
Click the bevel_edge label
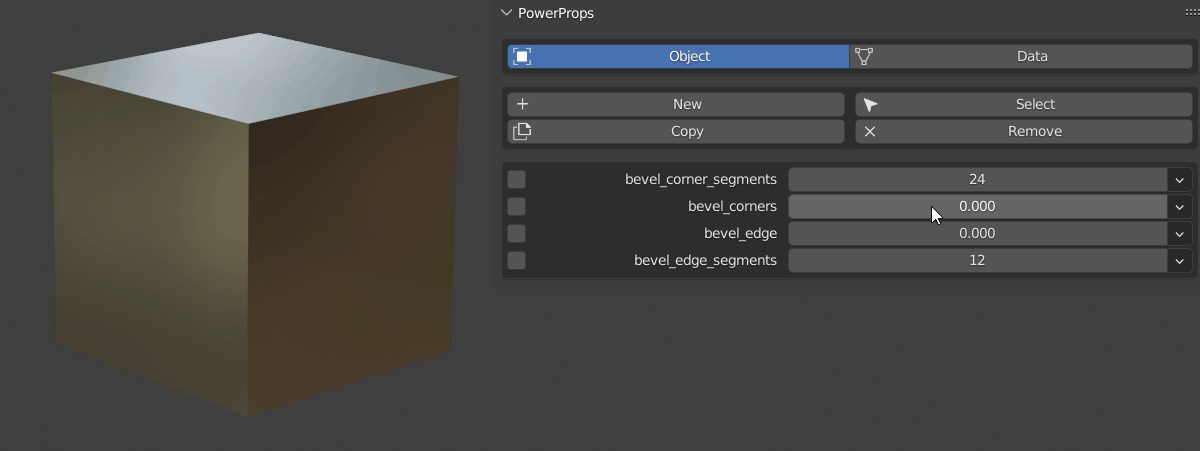point(740,233)
